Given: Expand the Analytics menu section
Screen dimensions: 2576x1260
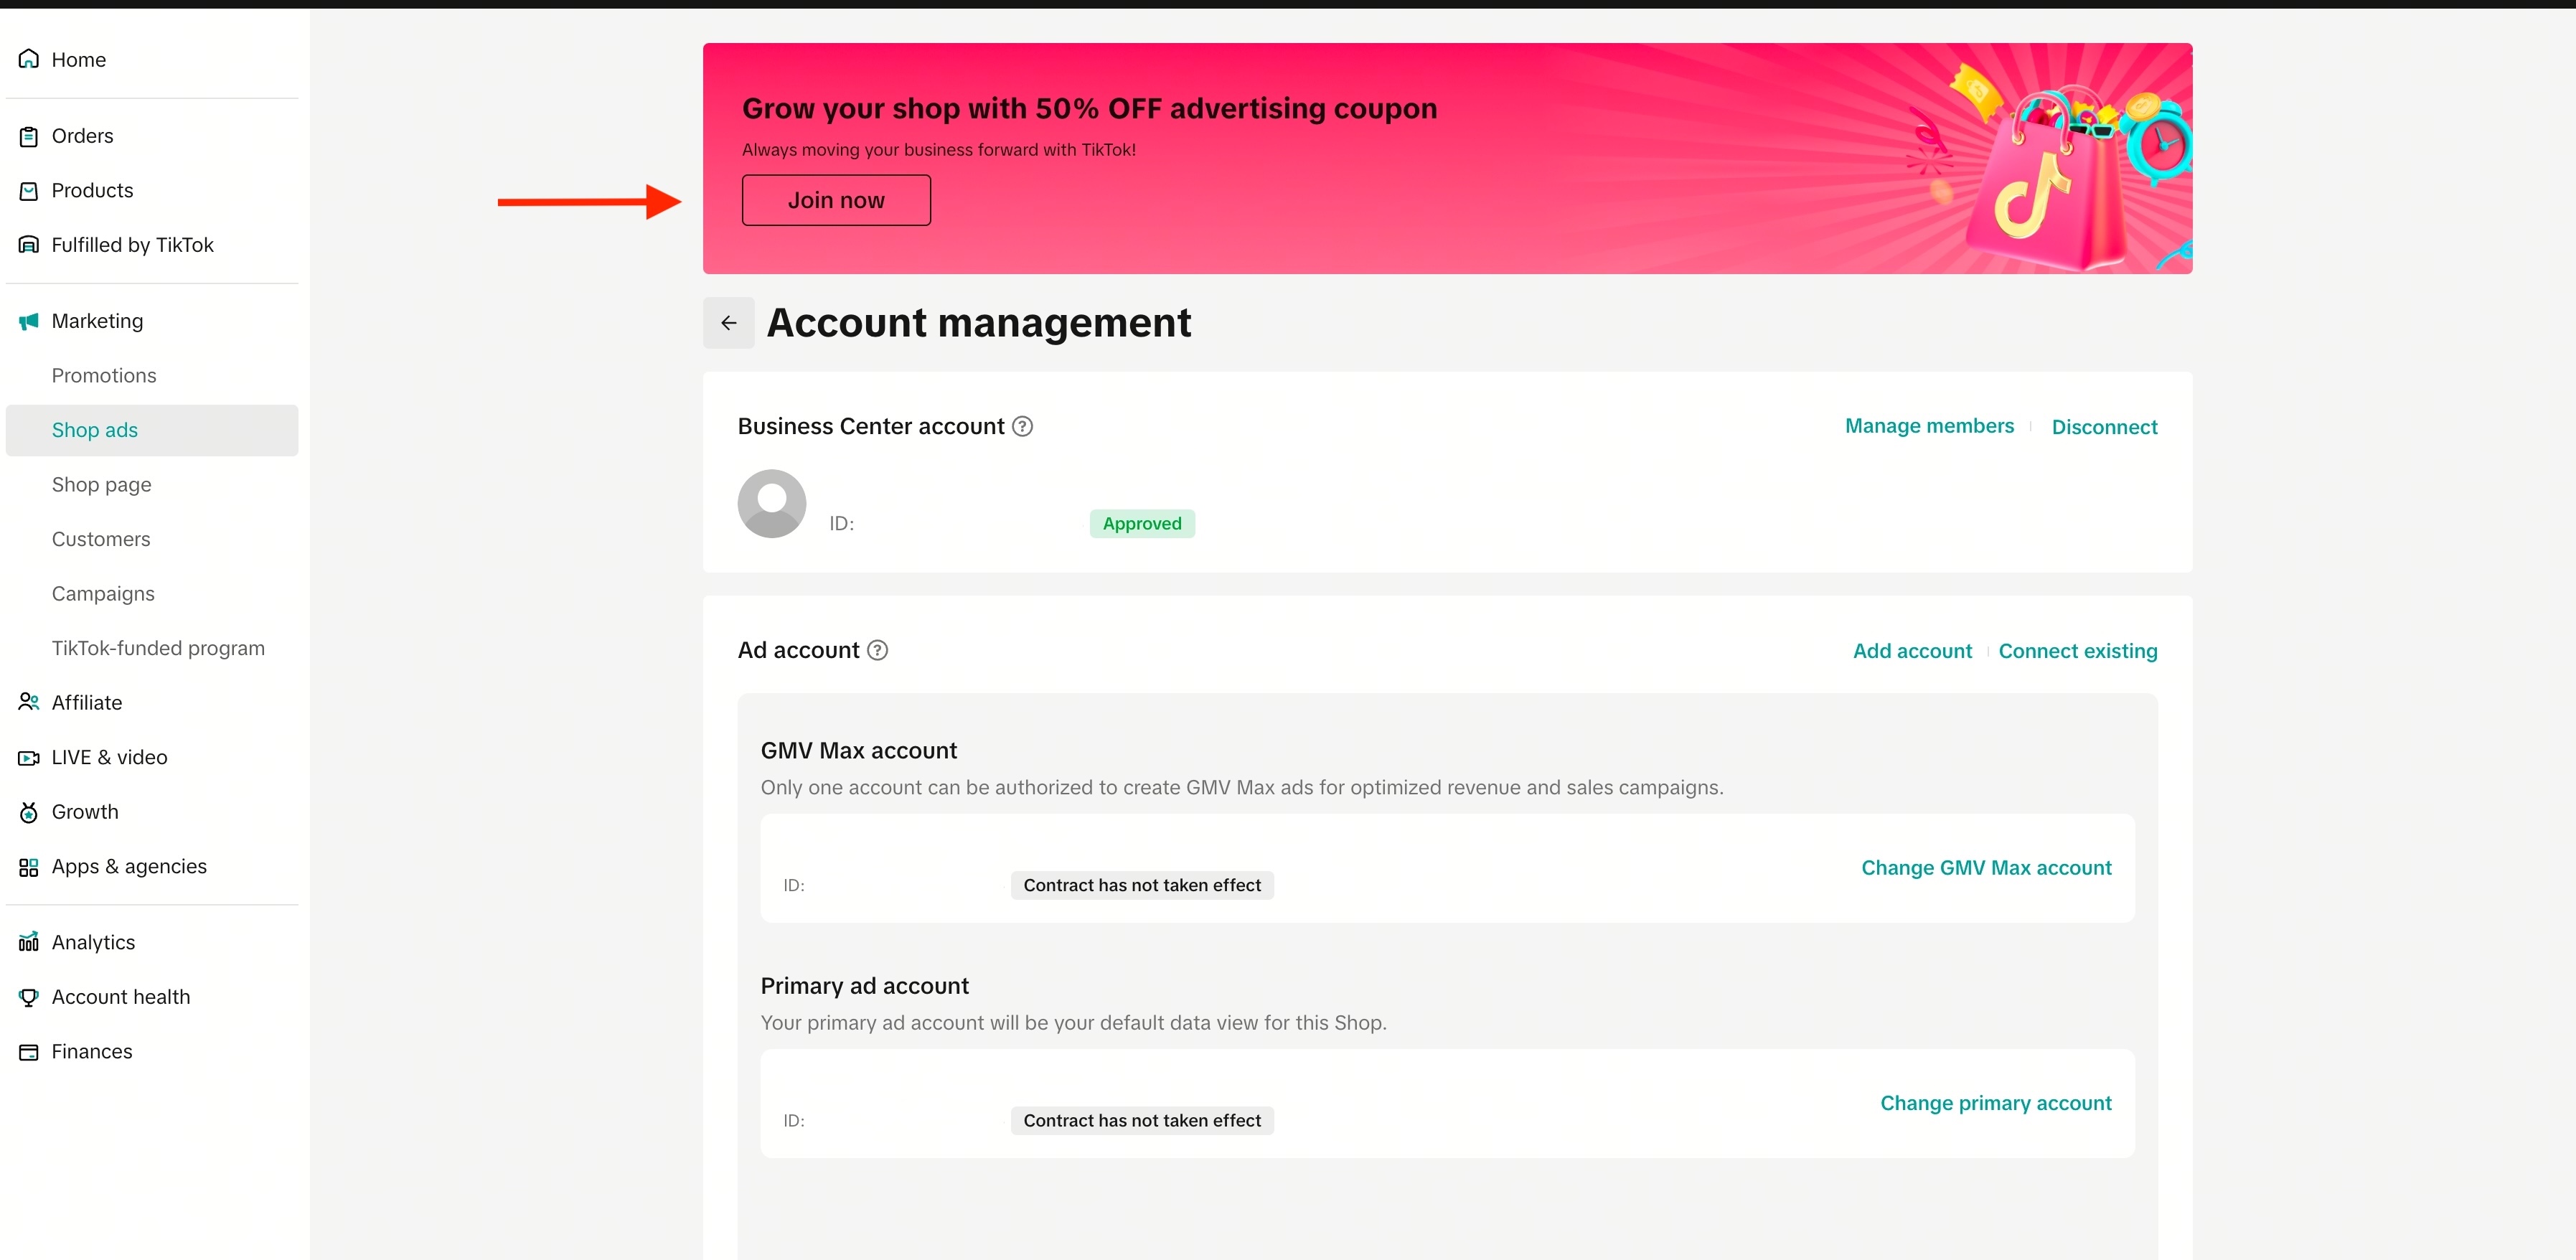Looking at the screenshot, I should pyautogui.click(x=152, y=942).
